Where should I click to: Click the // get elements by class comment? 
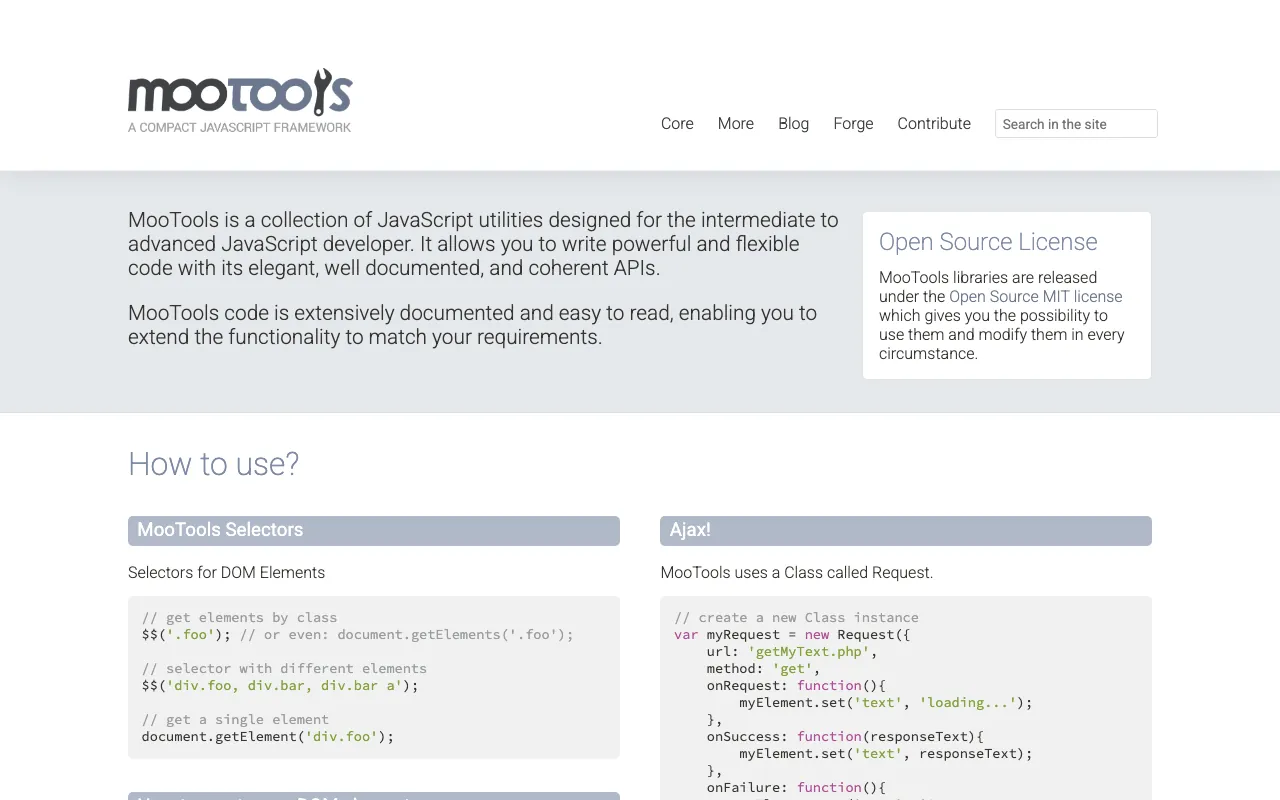[240, 618]
